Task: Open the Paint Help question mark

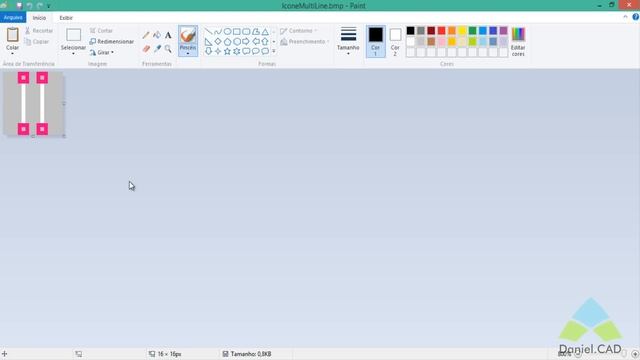Action: click(636, 17)
